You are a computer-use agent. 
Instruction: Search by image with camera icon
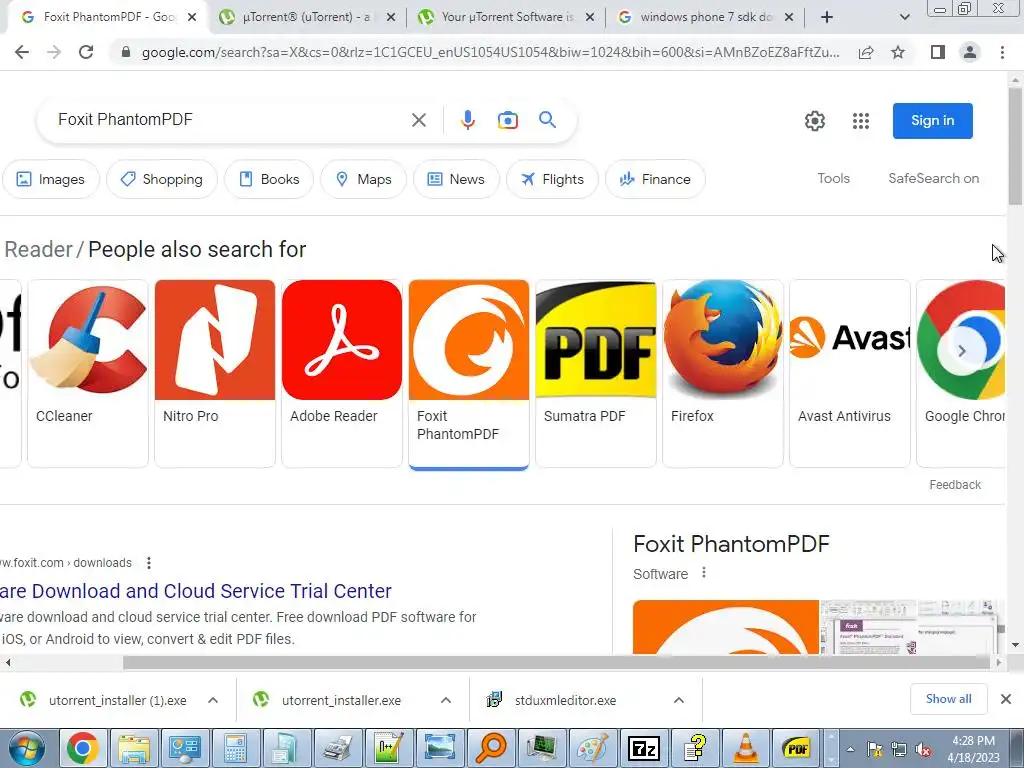(507, 120)
